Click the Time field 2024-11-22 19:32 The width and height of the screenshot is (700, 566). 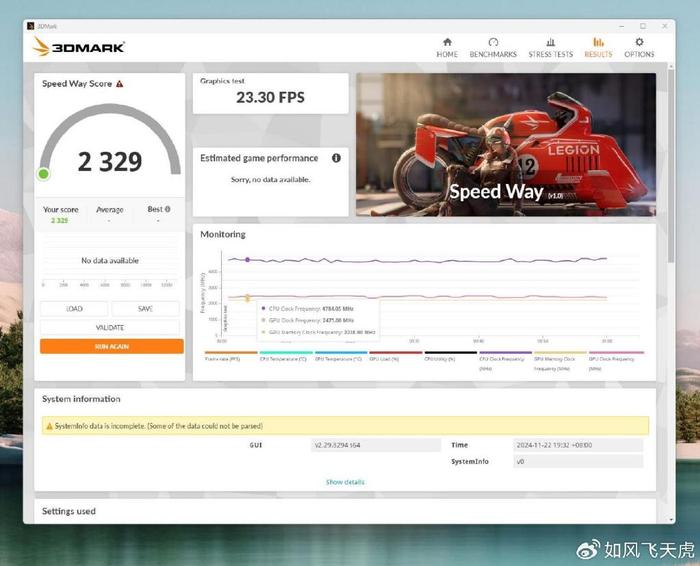click(x=578, y=445)
